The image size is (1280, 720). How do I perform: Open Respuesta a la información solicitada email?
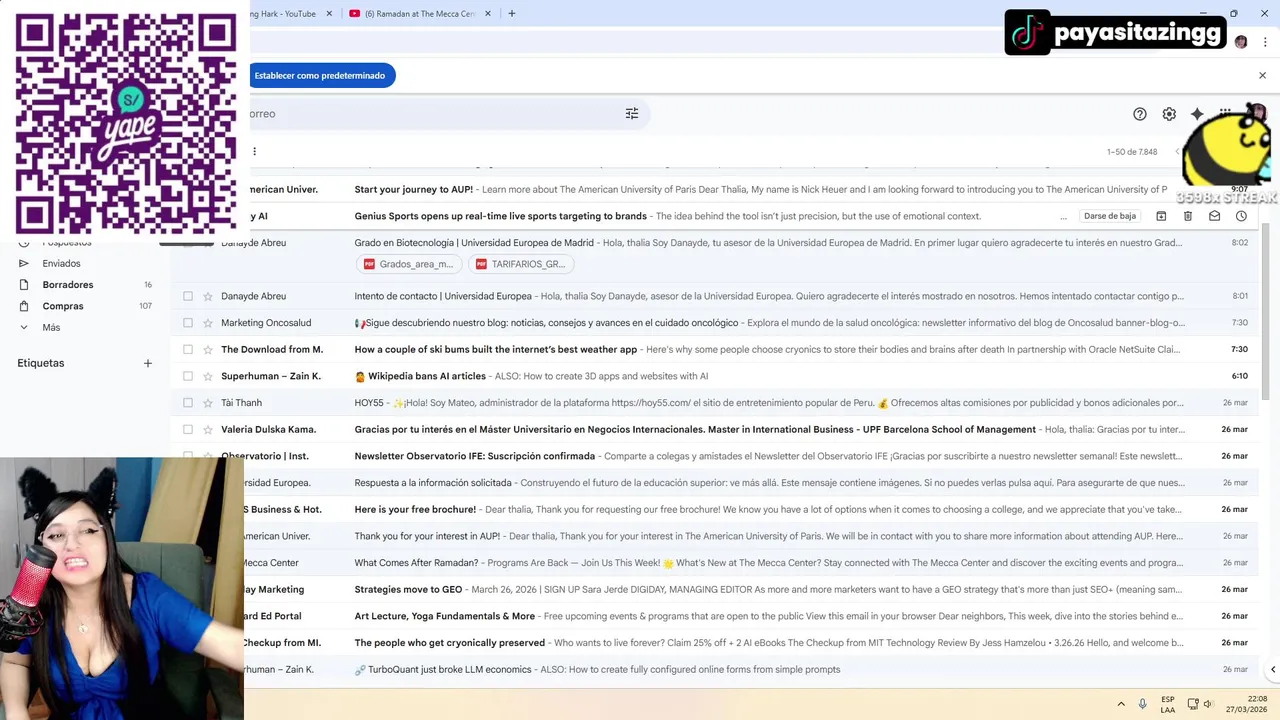pos(433,483)
